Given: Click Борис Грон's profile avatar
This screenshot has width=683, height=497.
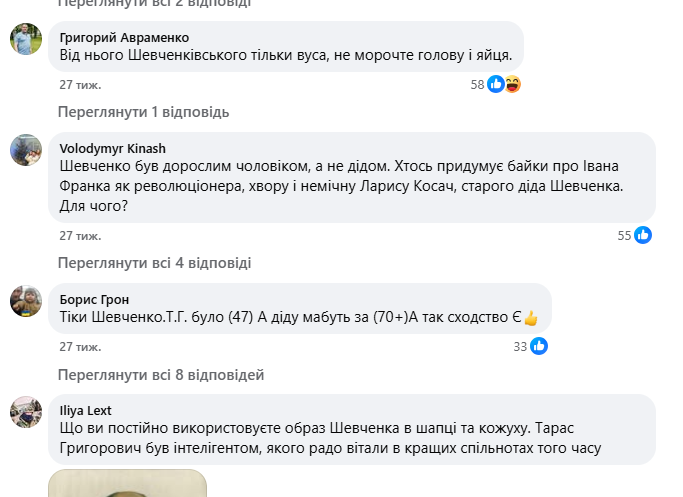Looking at the screenshot, I should point(25,300).
